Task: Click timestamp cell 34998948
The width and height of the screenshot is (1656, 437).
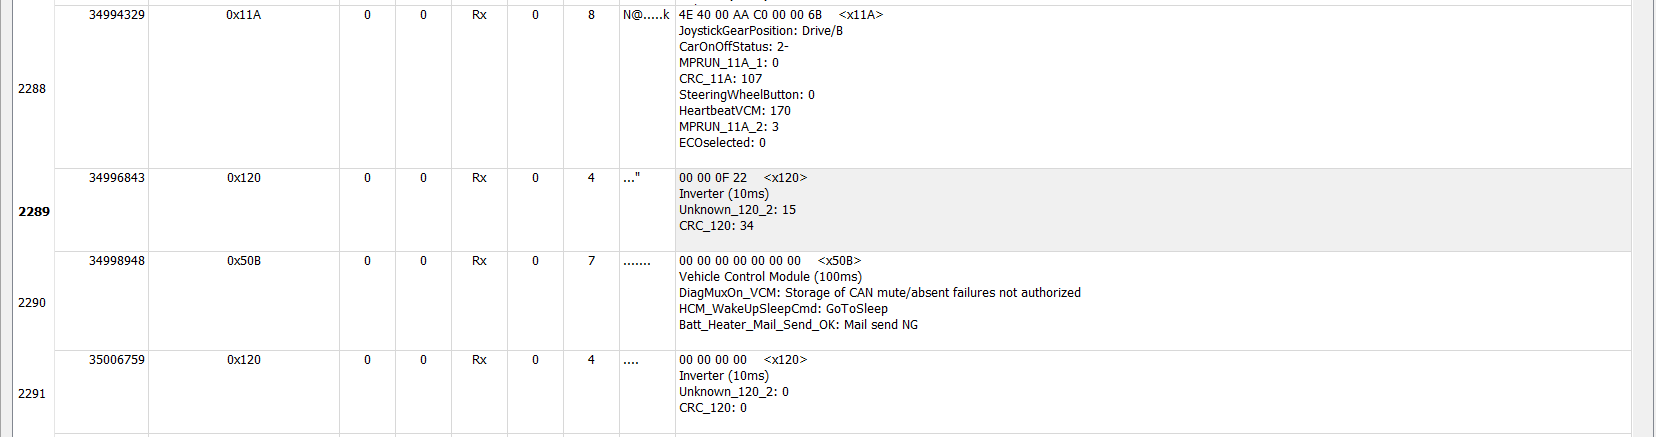Action: pyautogui.click(x=116, y=261)
